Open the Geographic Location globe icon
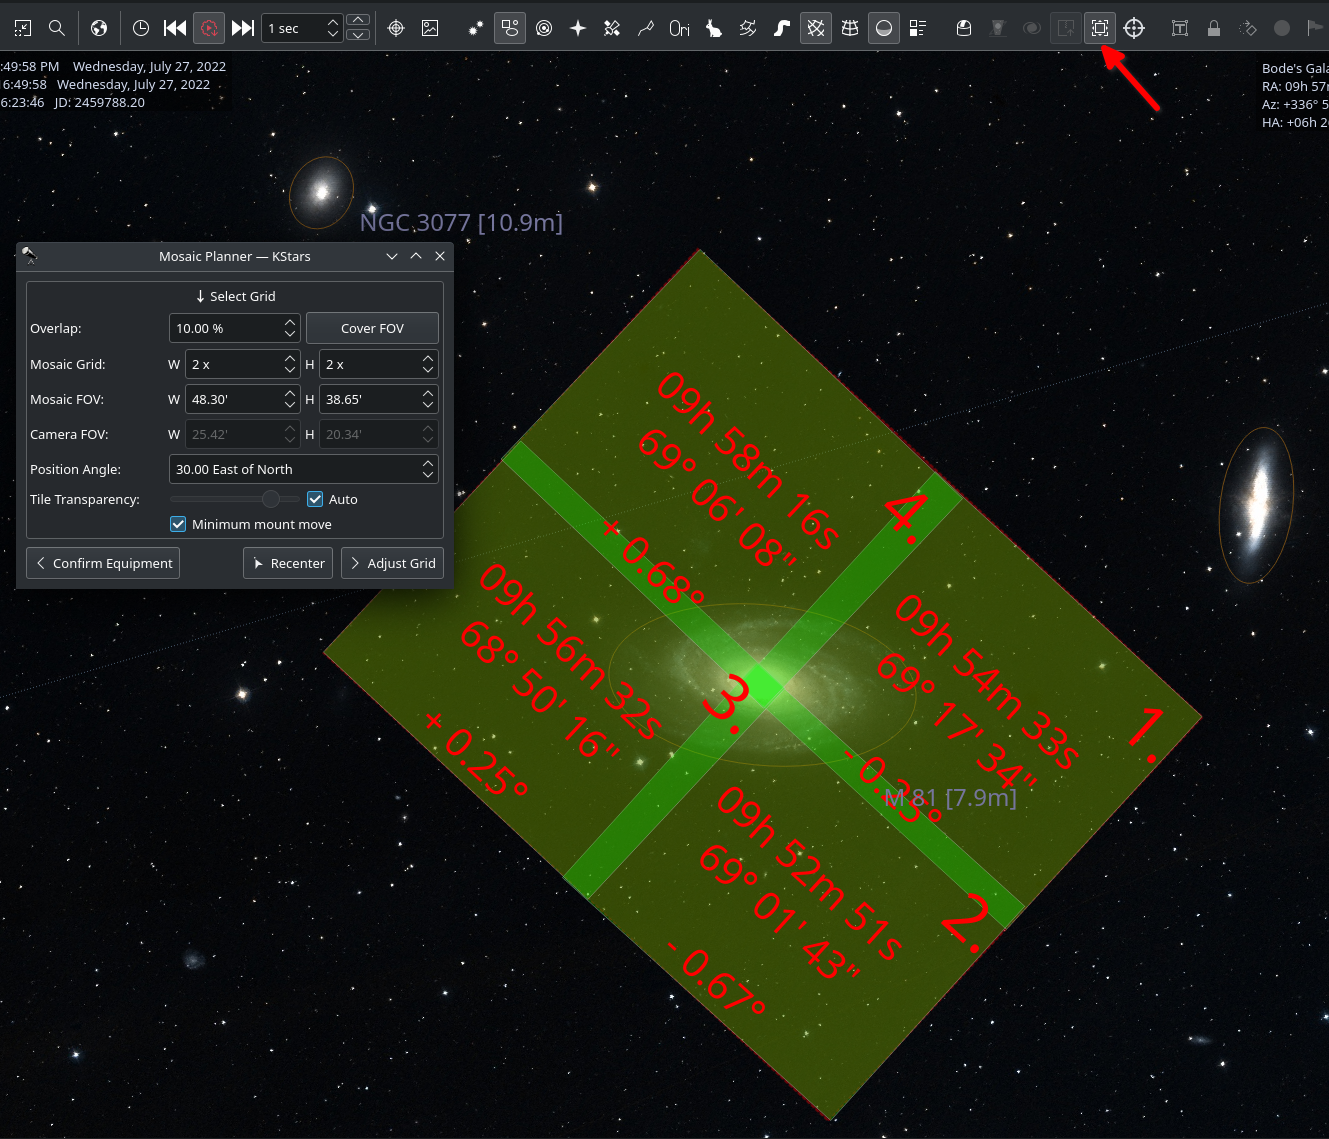The width and height of the screenshot is (1329, 1139). click(98, 28)
